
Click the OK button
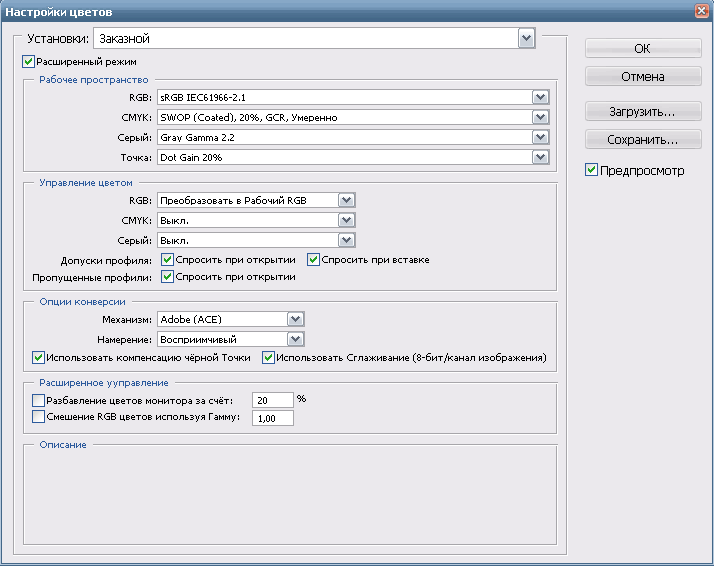(643, 49)
